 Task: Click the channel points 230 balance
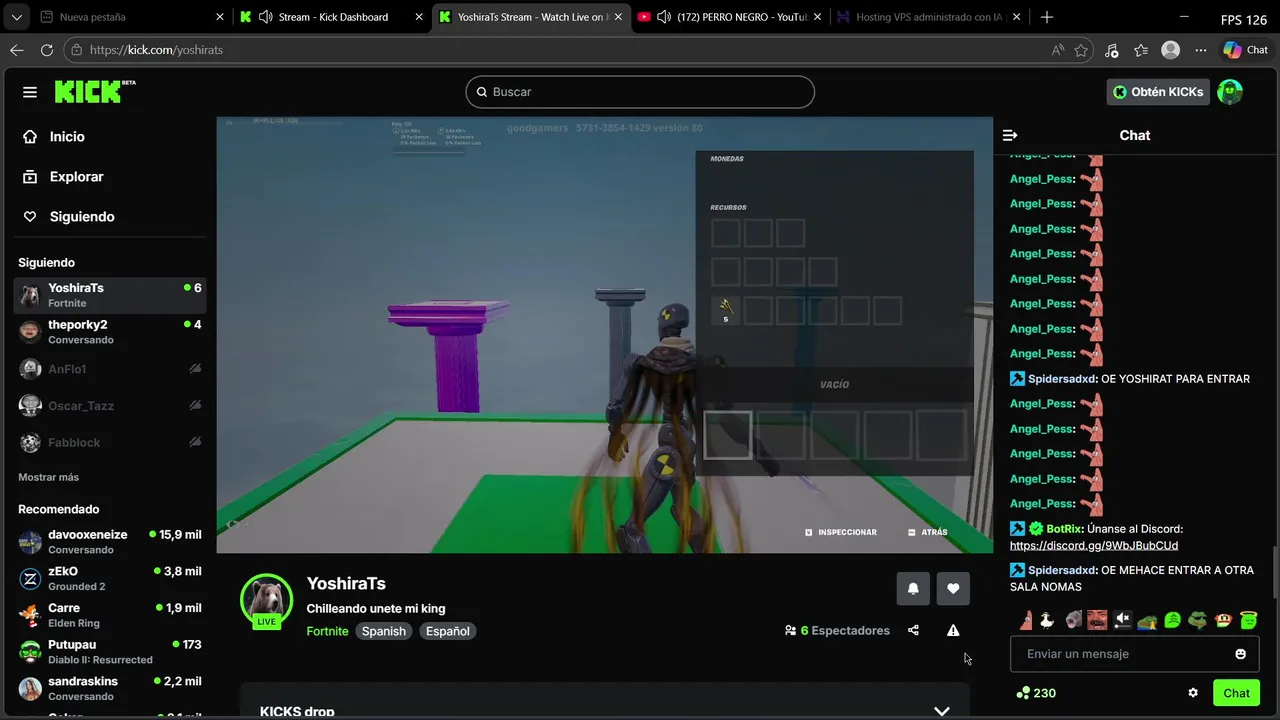click(x=1036, y=693)
